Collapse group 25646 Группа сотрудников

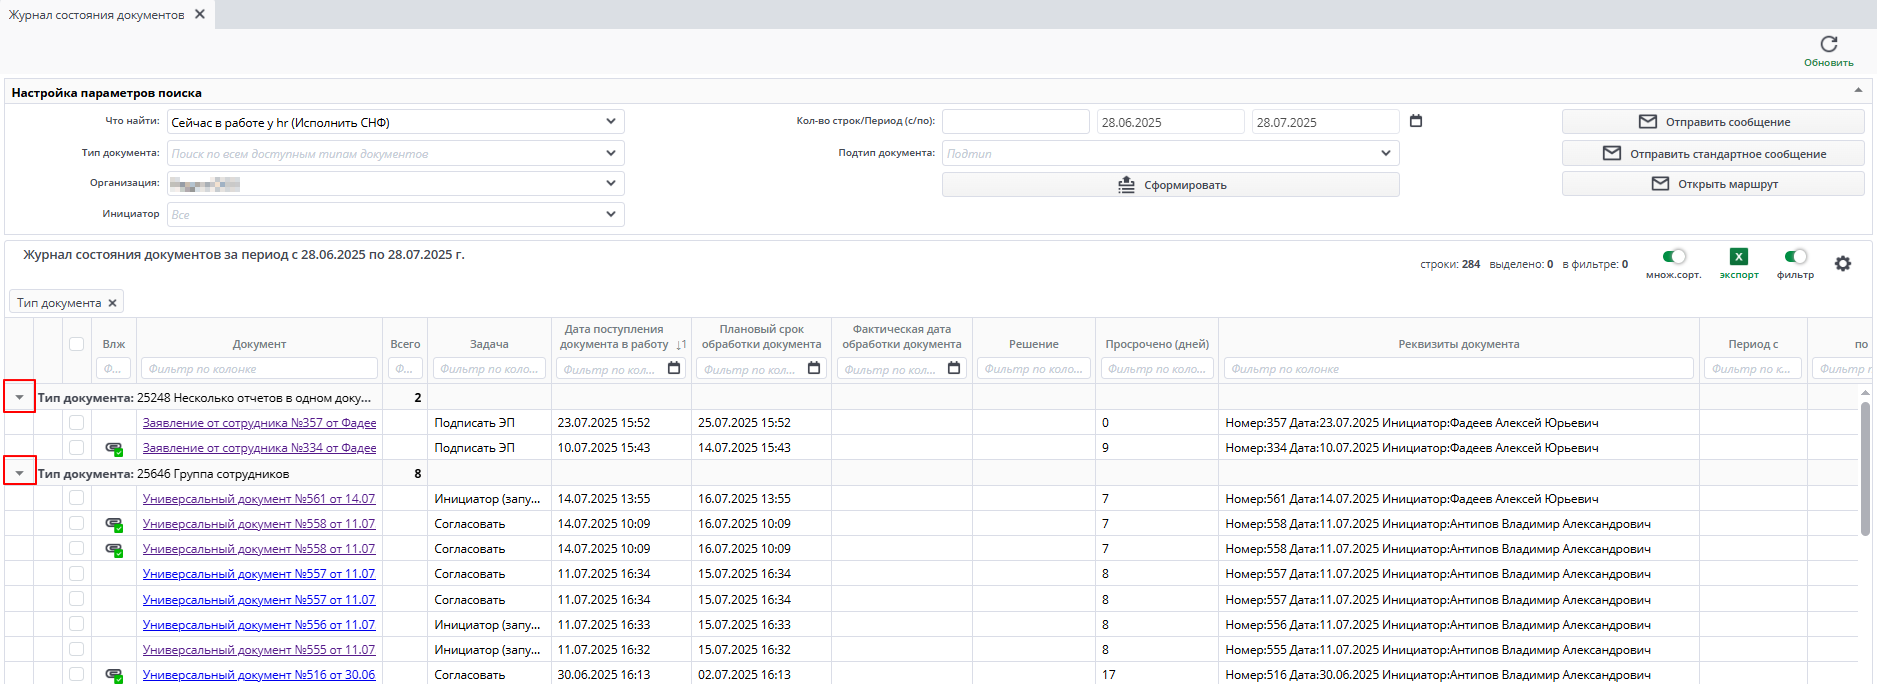click(x=19, y=473)
